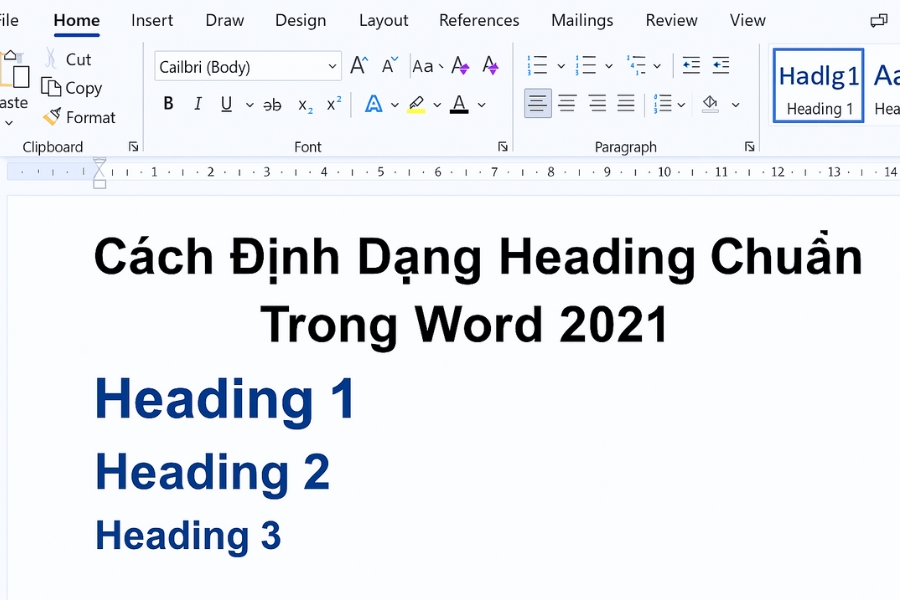
Task: Expand the text highlight color dropdown
Action: [x=437, y=104]
